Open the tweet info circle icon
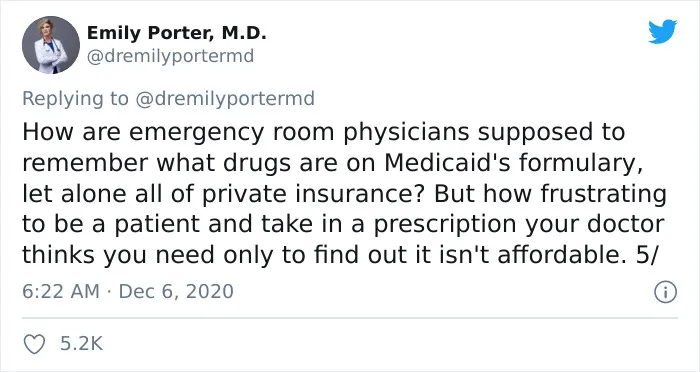The height and width of the screenshot is (372, 700). tap(665, 293)
